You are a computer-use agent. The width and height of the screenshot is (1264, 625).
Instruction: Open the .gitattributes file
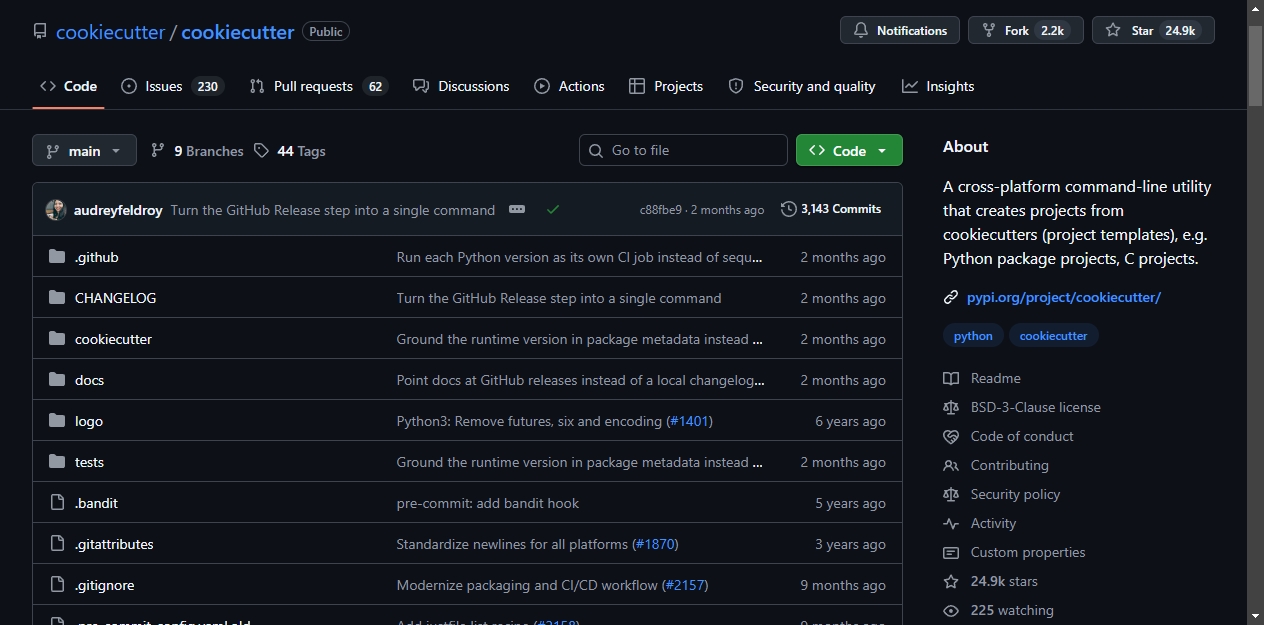(x=115, y=544)
